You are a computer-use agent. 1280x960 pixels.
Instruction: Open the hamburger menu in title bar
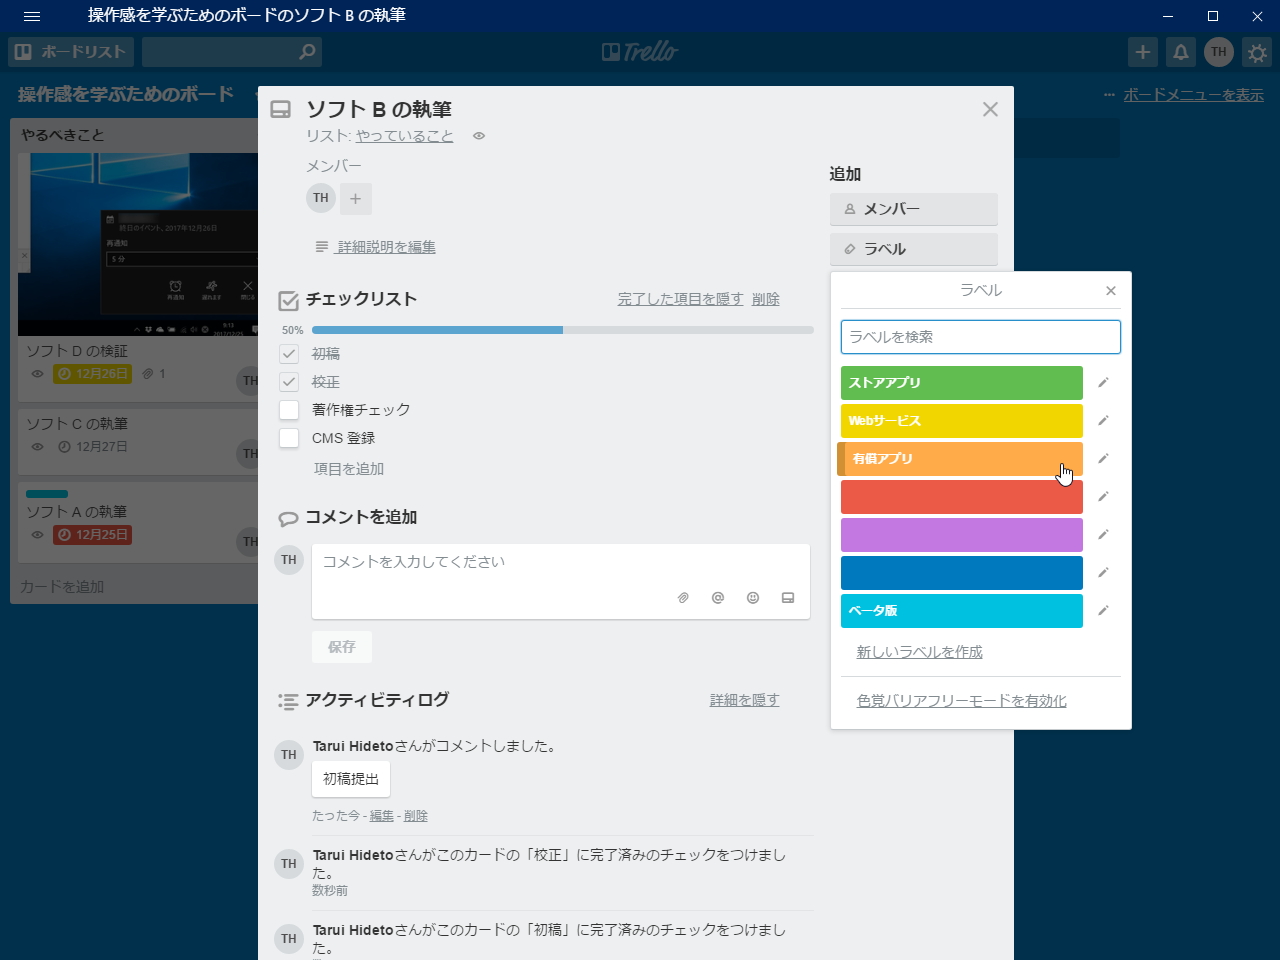tap(32, 16)
